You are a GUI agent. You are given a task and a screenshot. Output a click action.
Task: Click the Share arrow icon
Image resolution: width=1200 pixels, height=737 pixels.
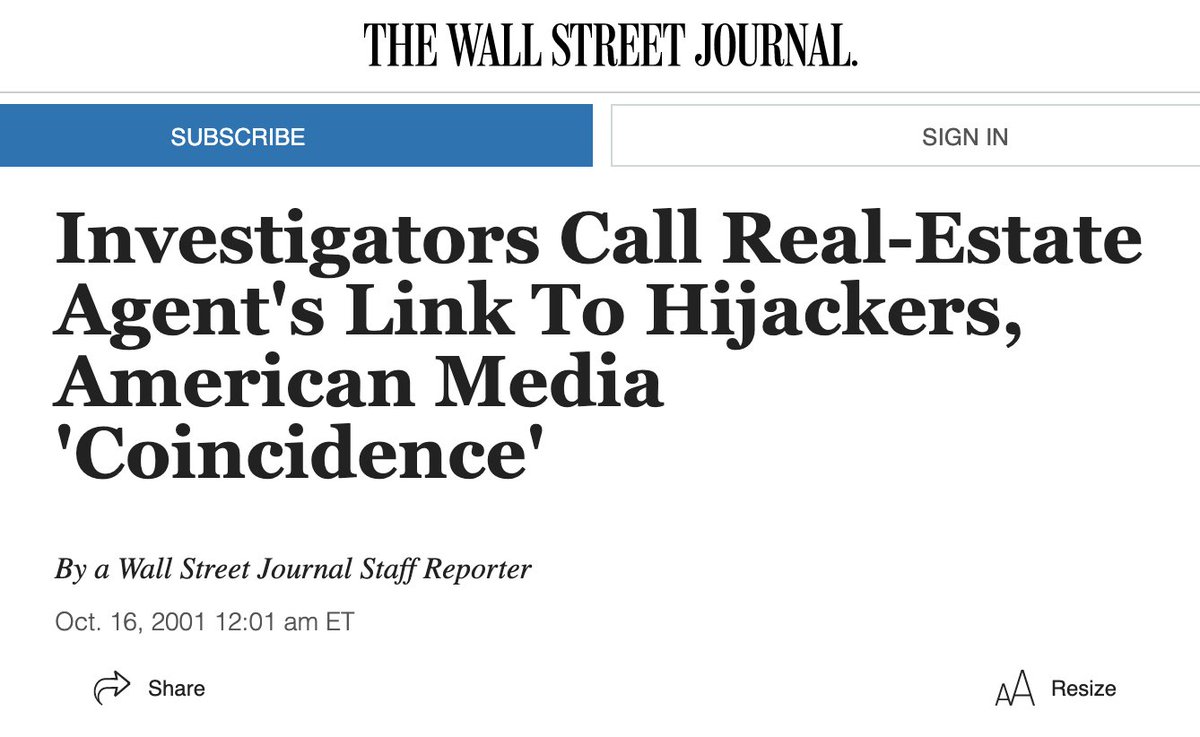112,688
